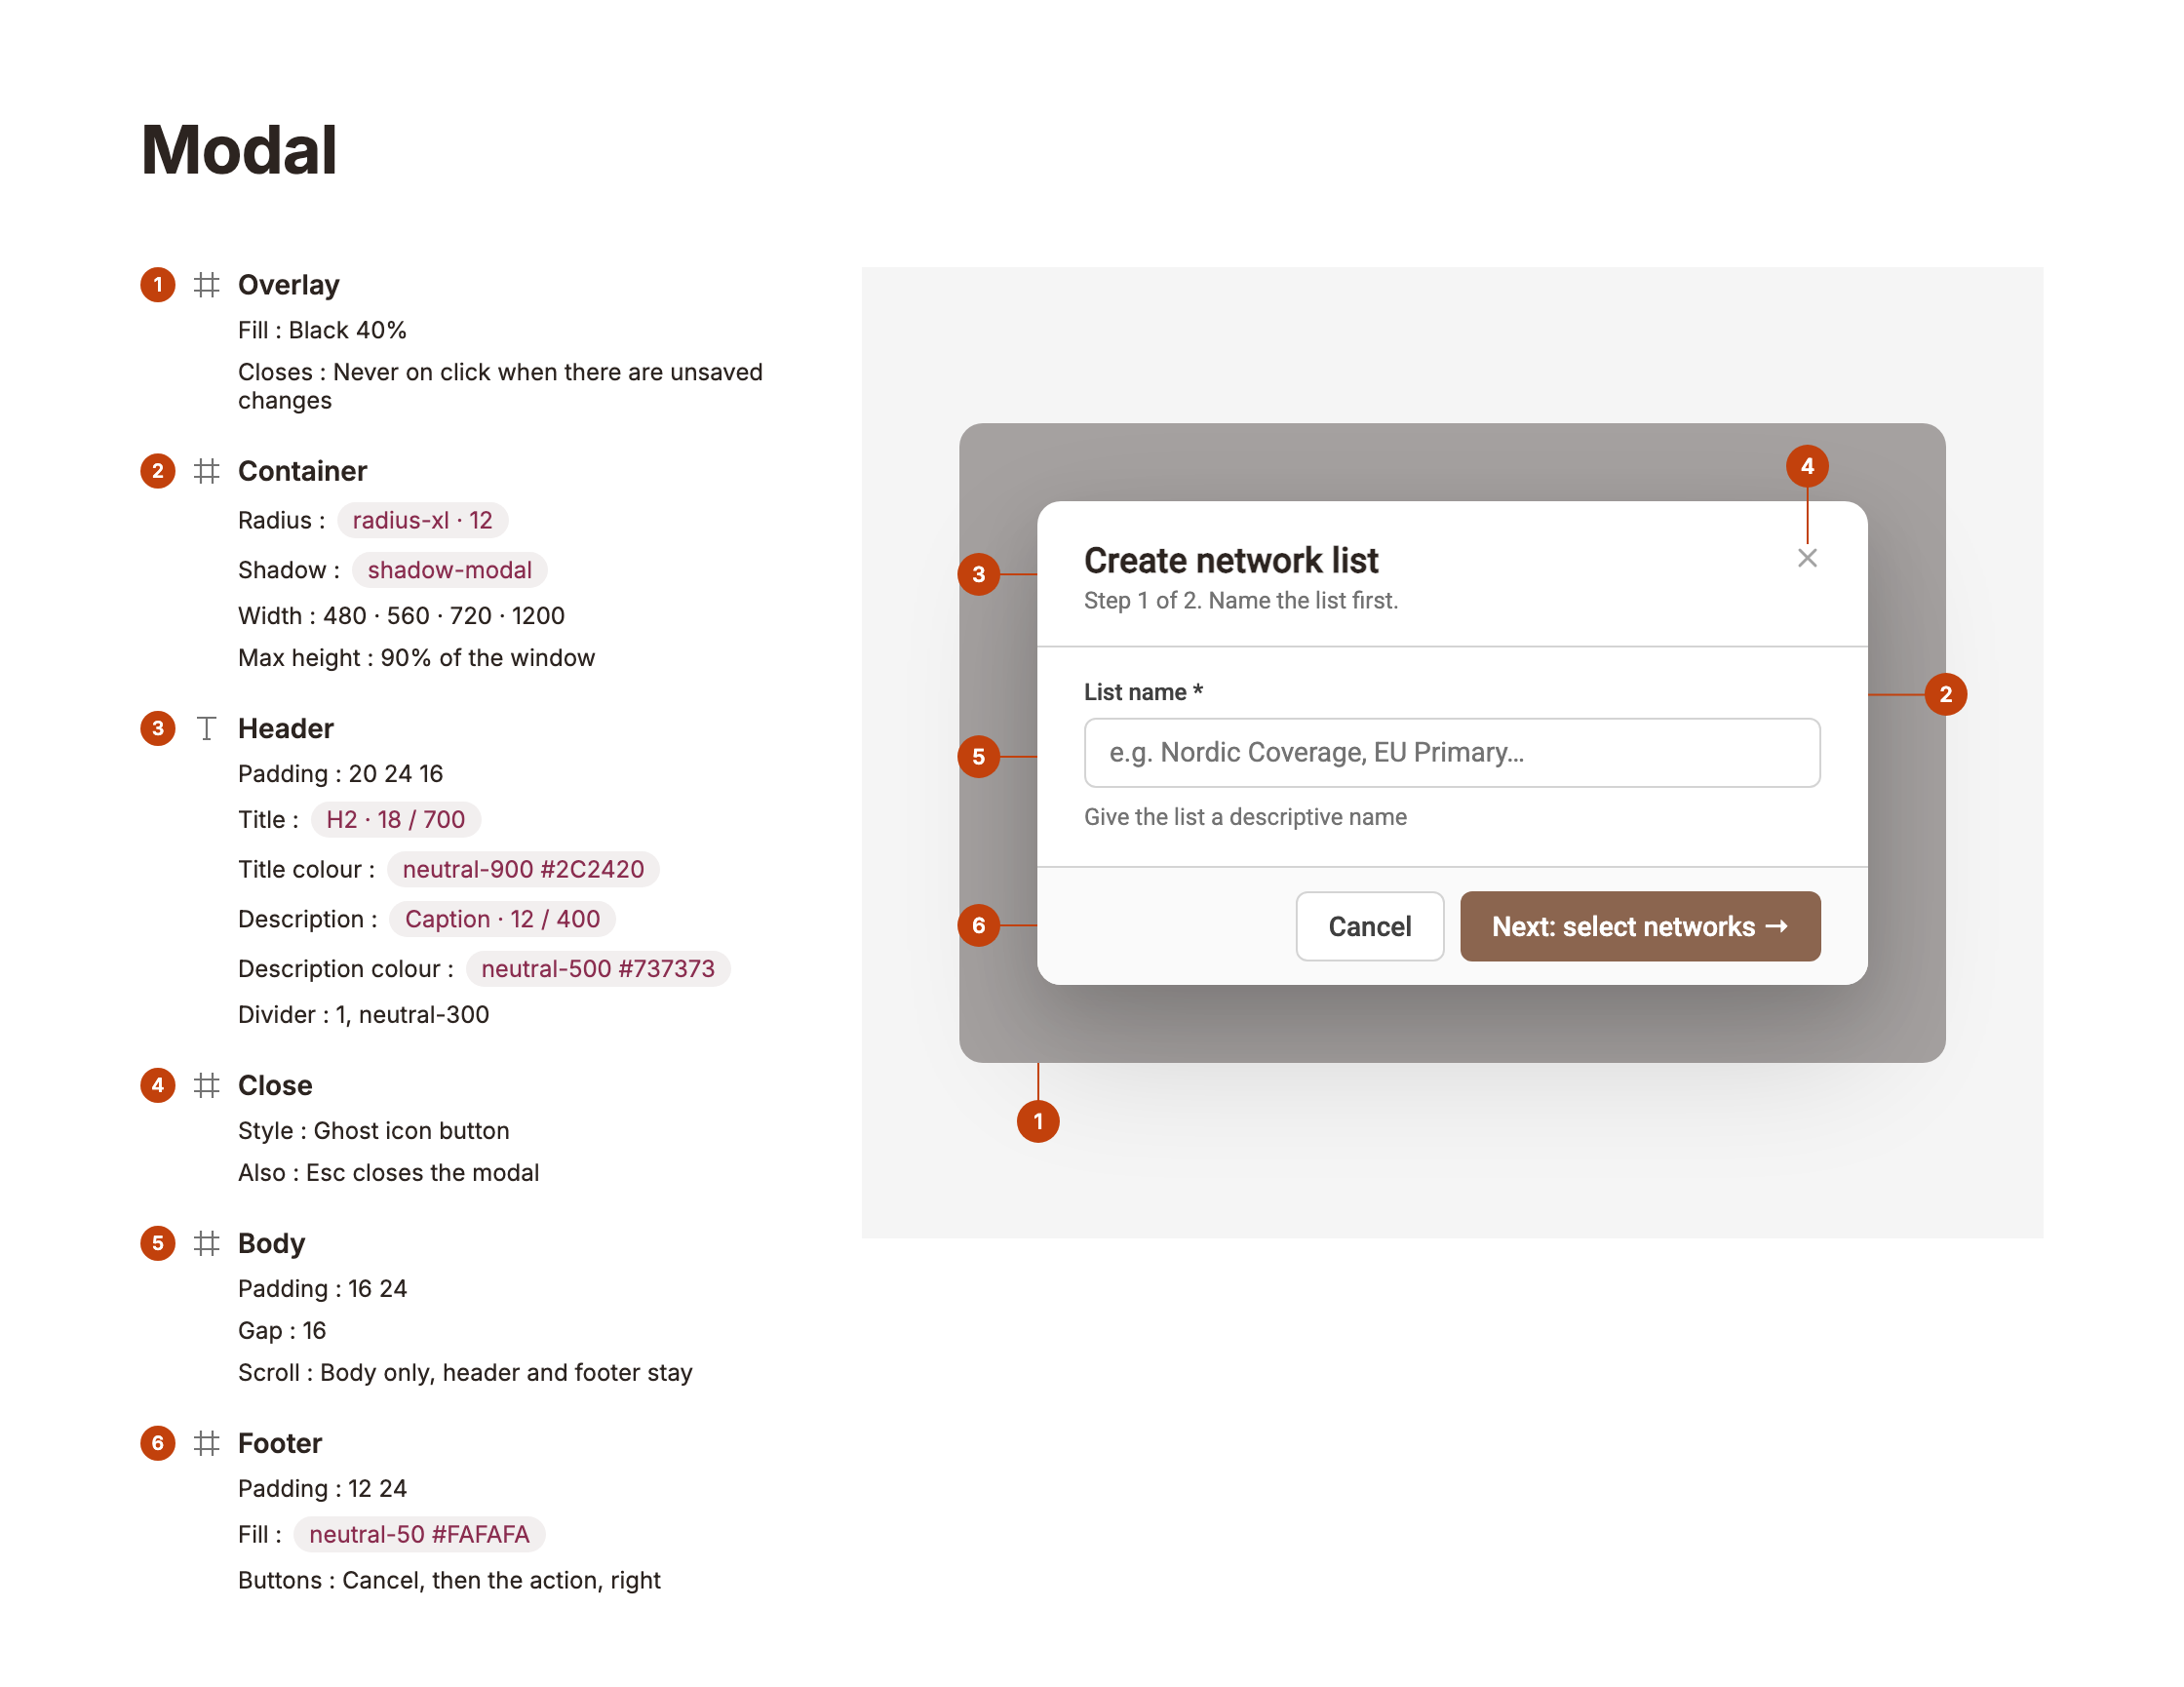Click 'Give the list a descriptive name' hint
Screen dimensions: 2184x1687
point(1245,817)
